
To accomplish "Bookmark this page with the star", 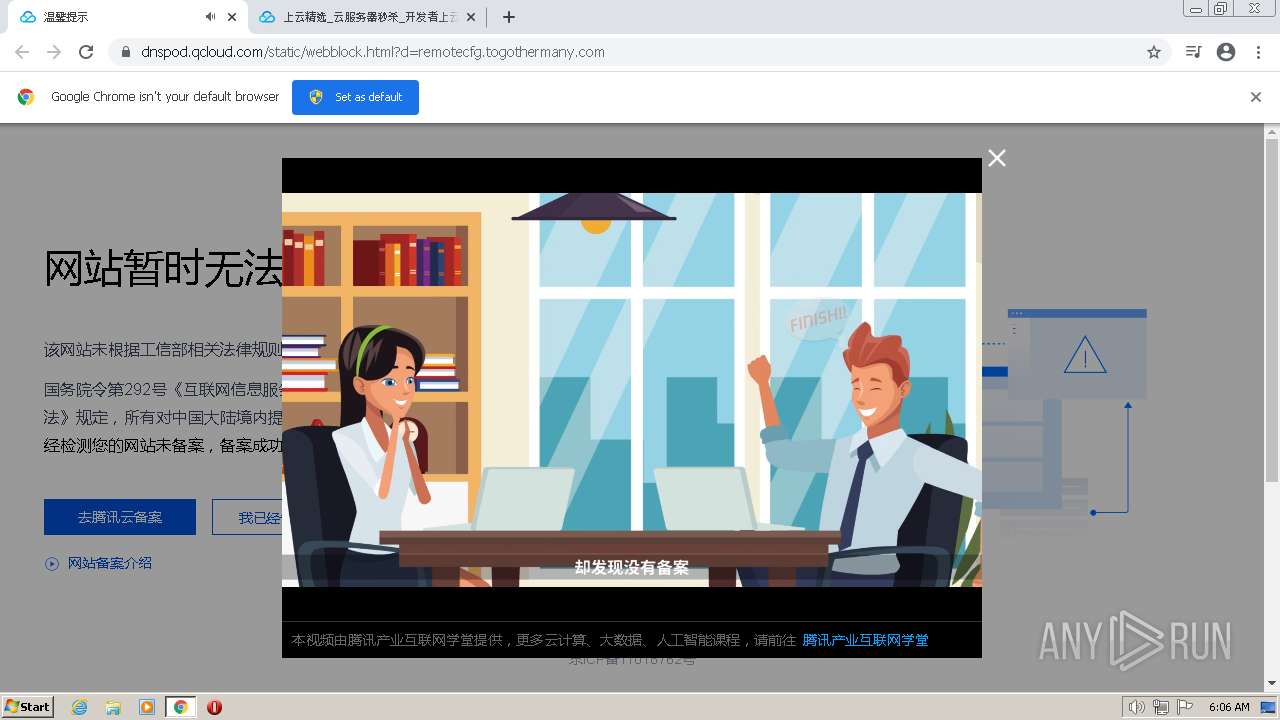I will [1154, 52].
